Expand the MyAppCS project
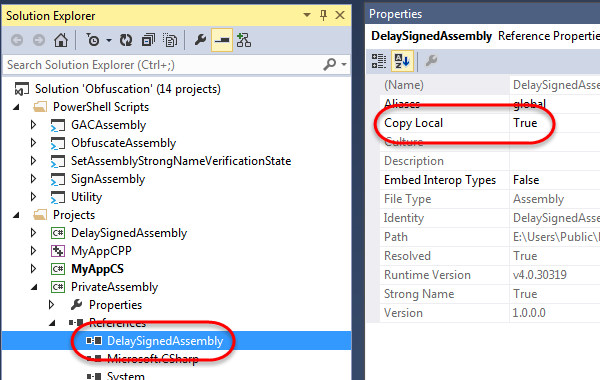The image size is (600, 380). [33, 269]
